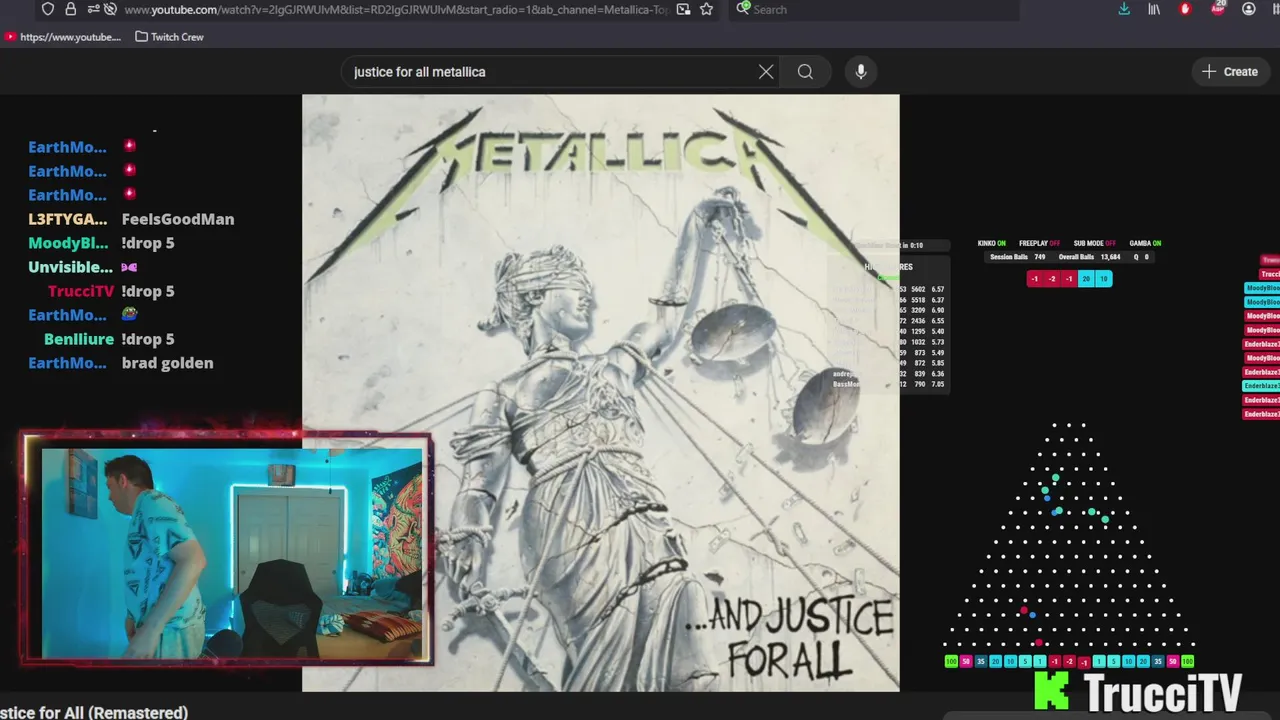
Task: Click the tracking protection shield icon
Action: point(47,9)
